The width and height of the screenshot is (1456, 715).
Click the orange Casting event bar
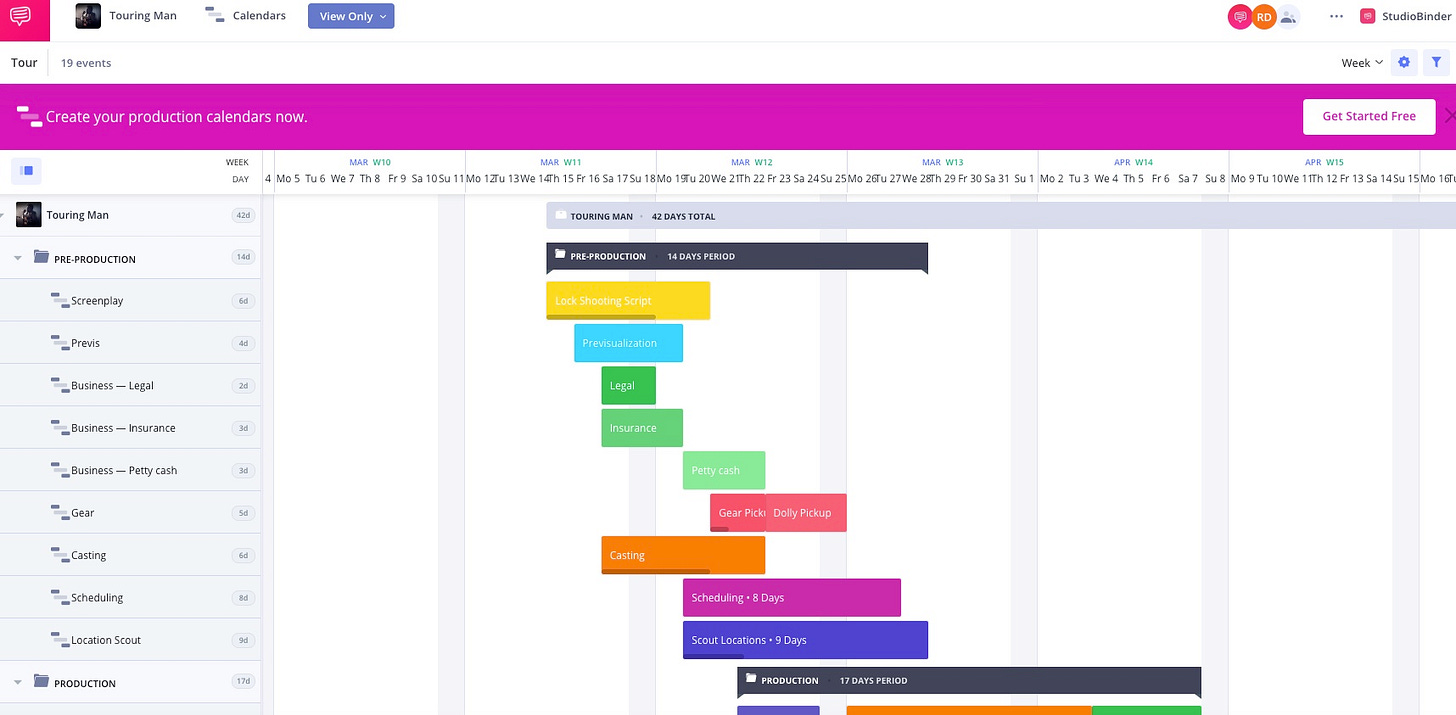click(683, 555)
